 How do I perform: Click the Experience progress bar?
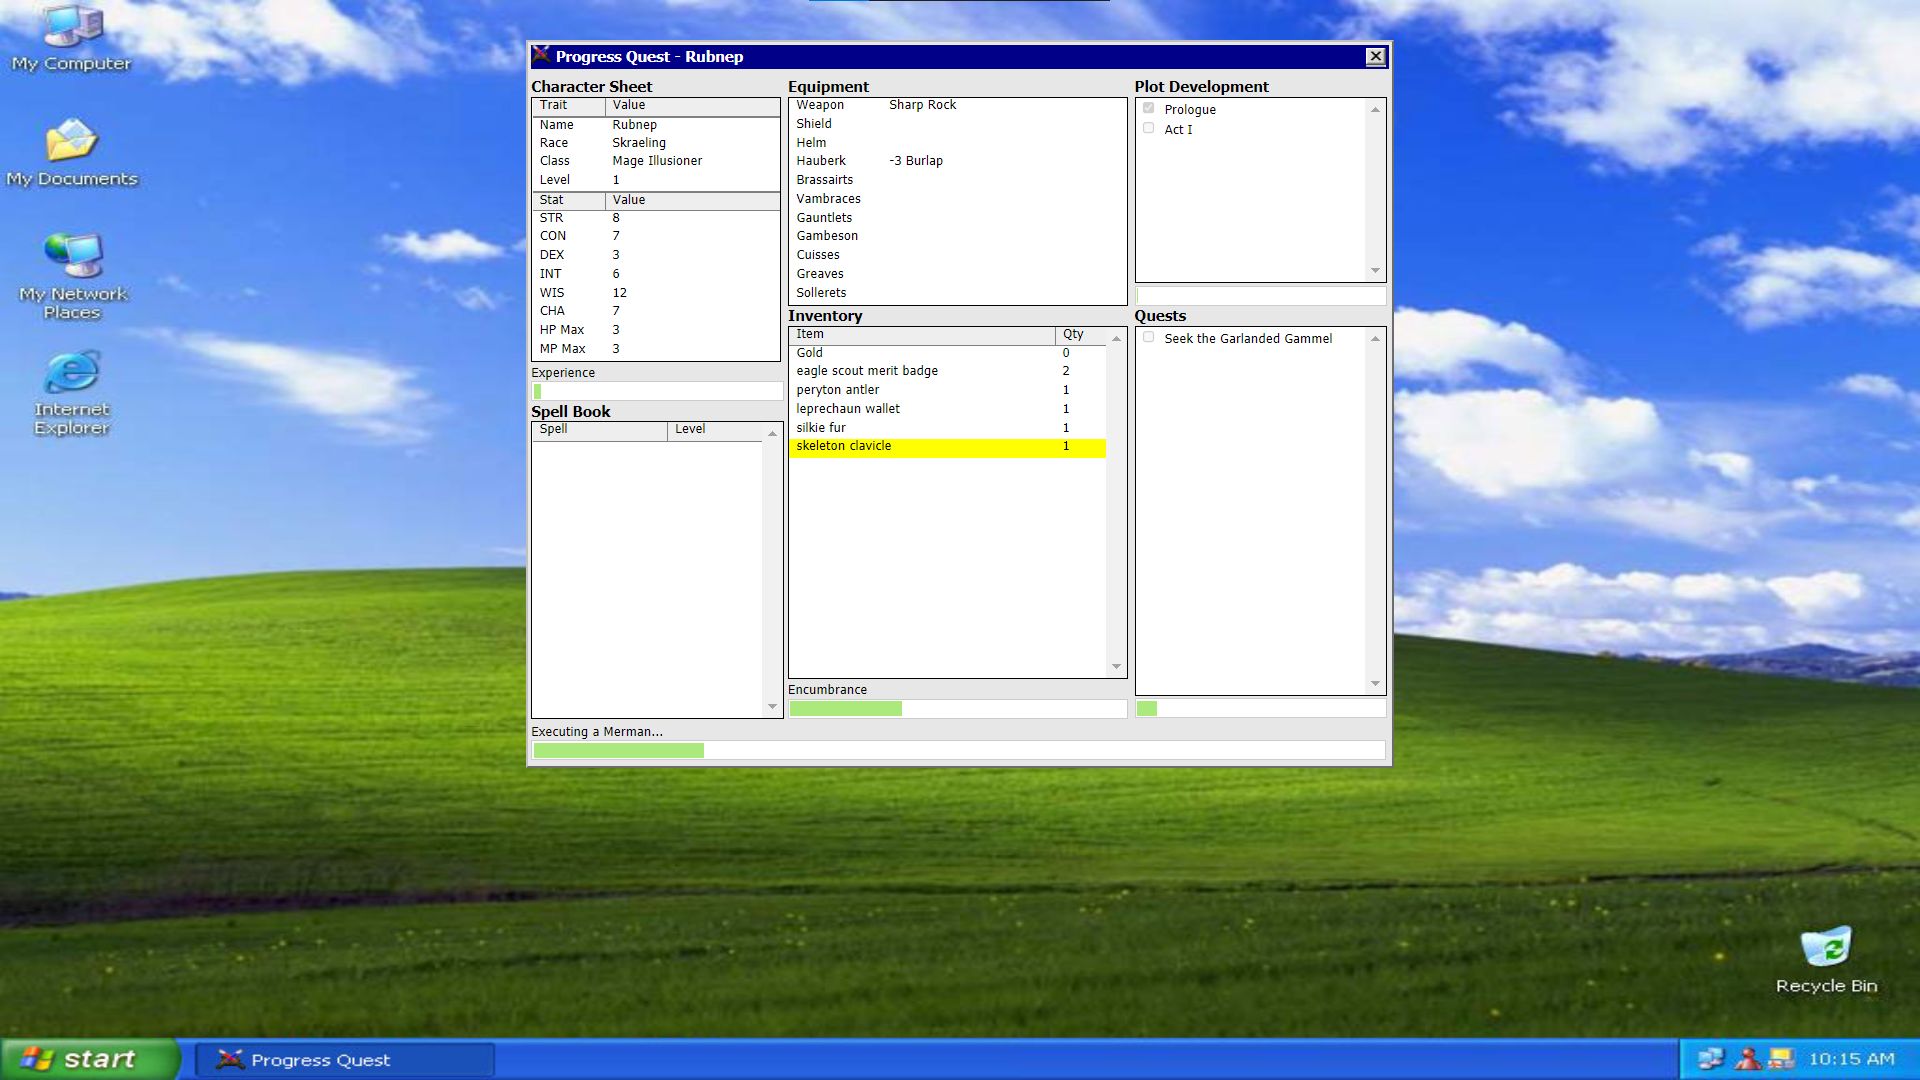click(656, 391)
